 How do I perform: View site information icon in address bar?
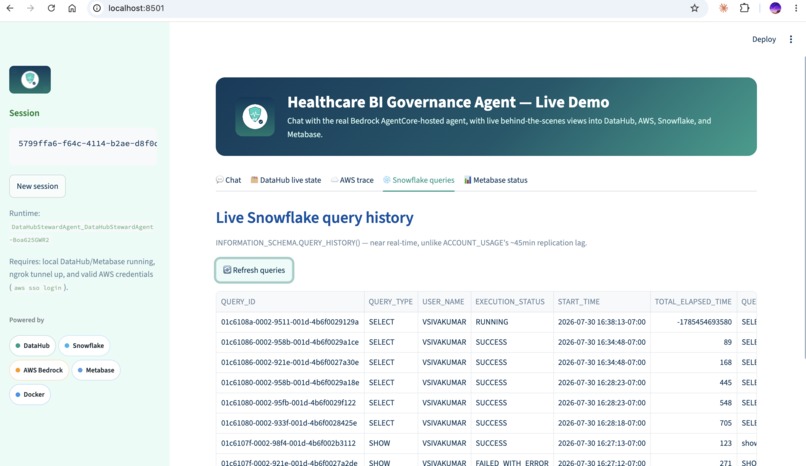click(x=97, y=8)
